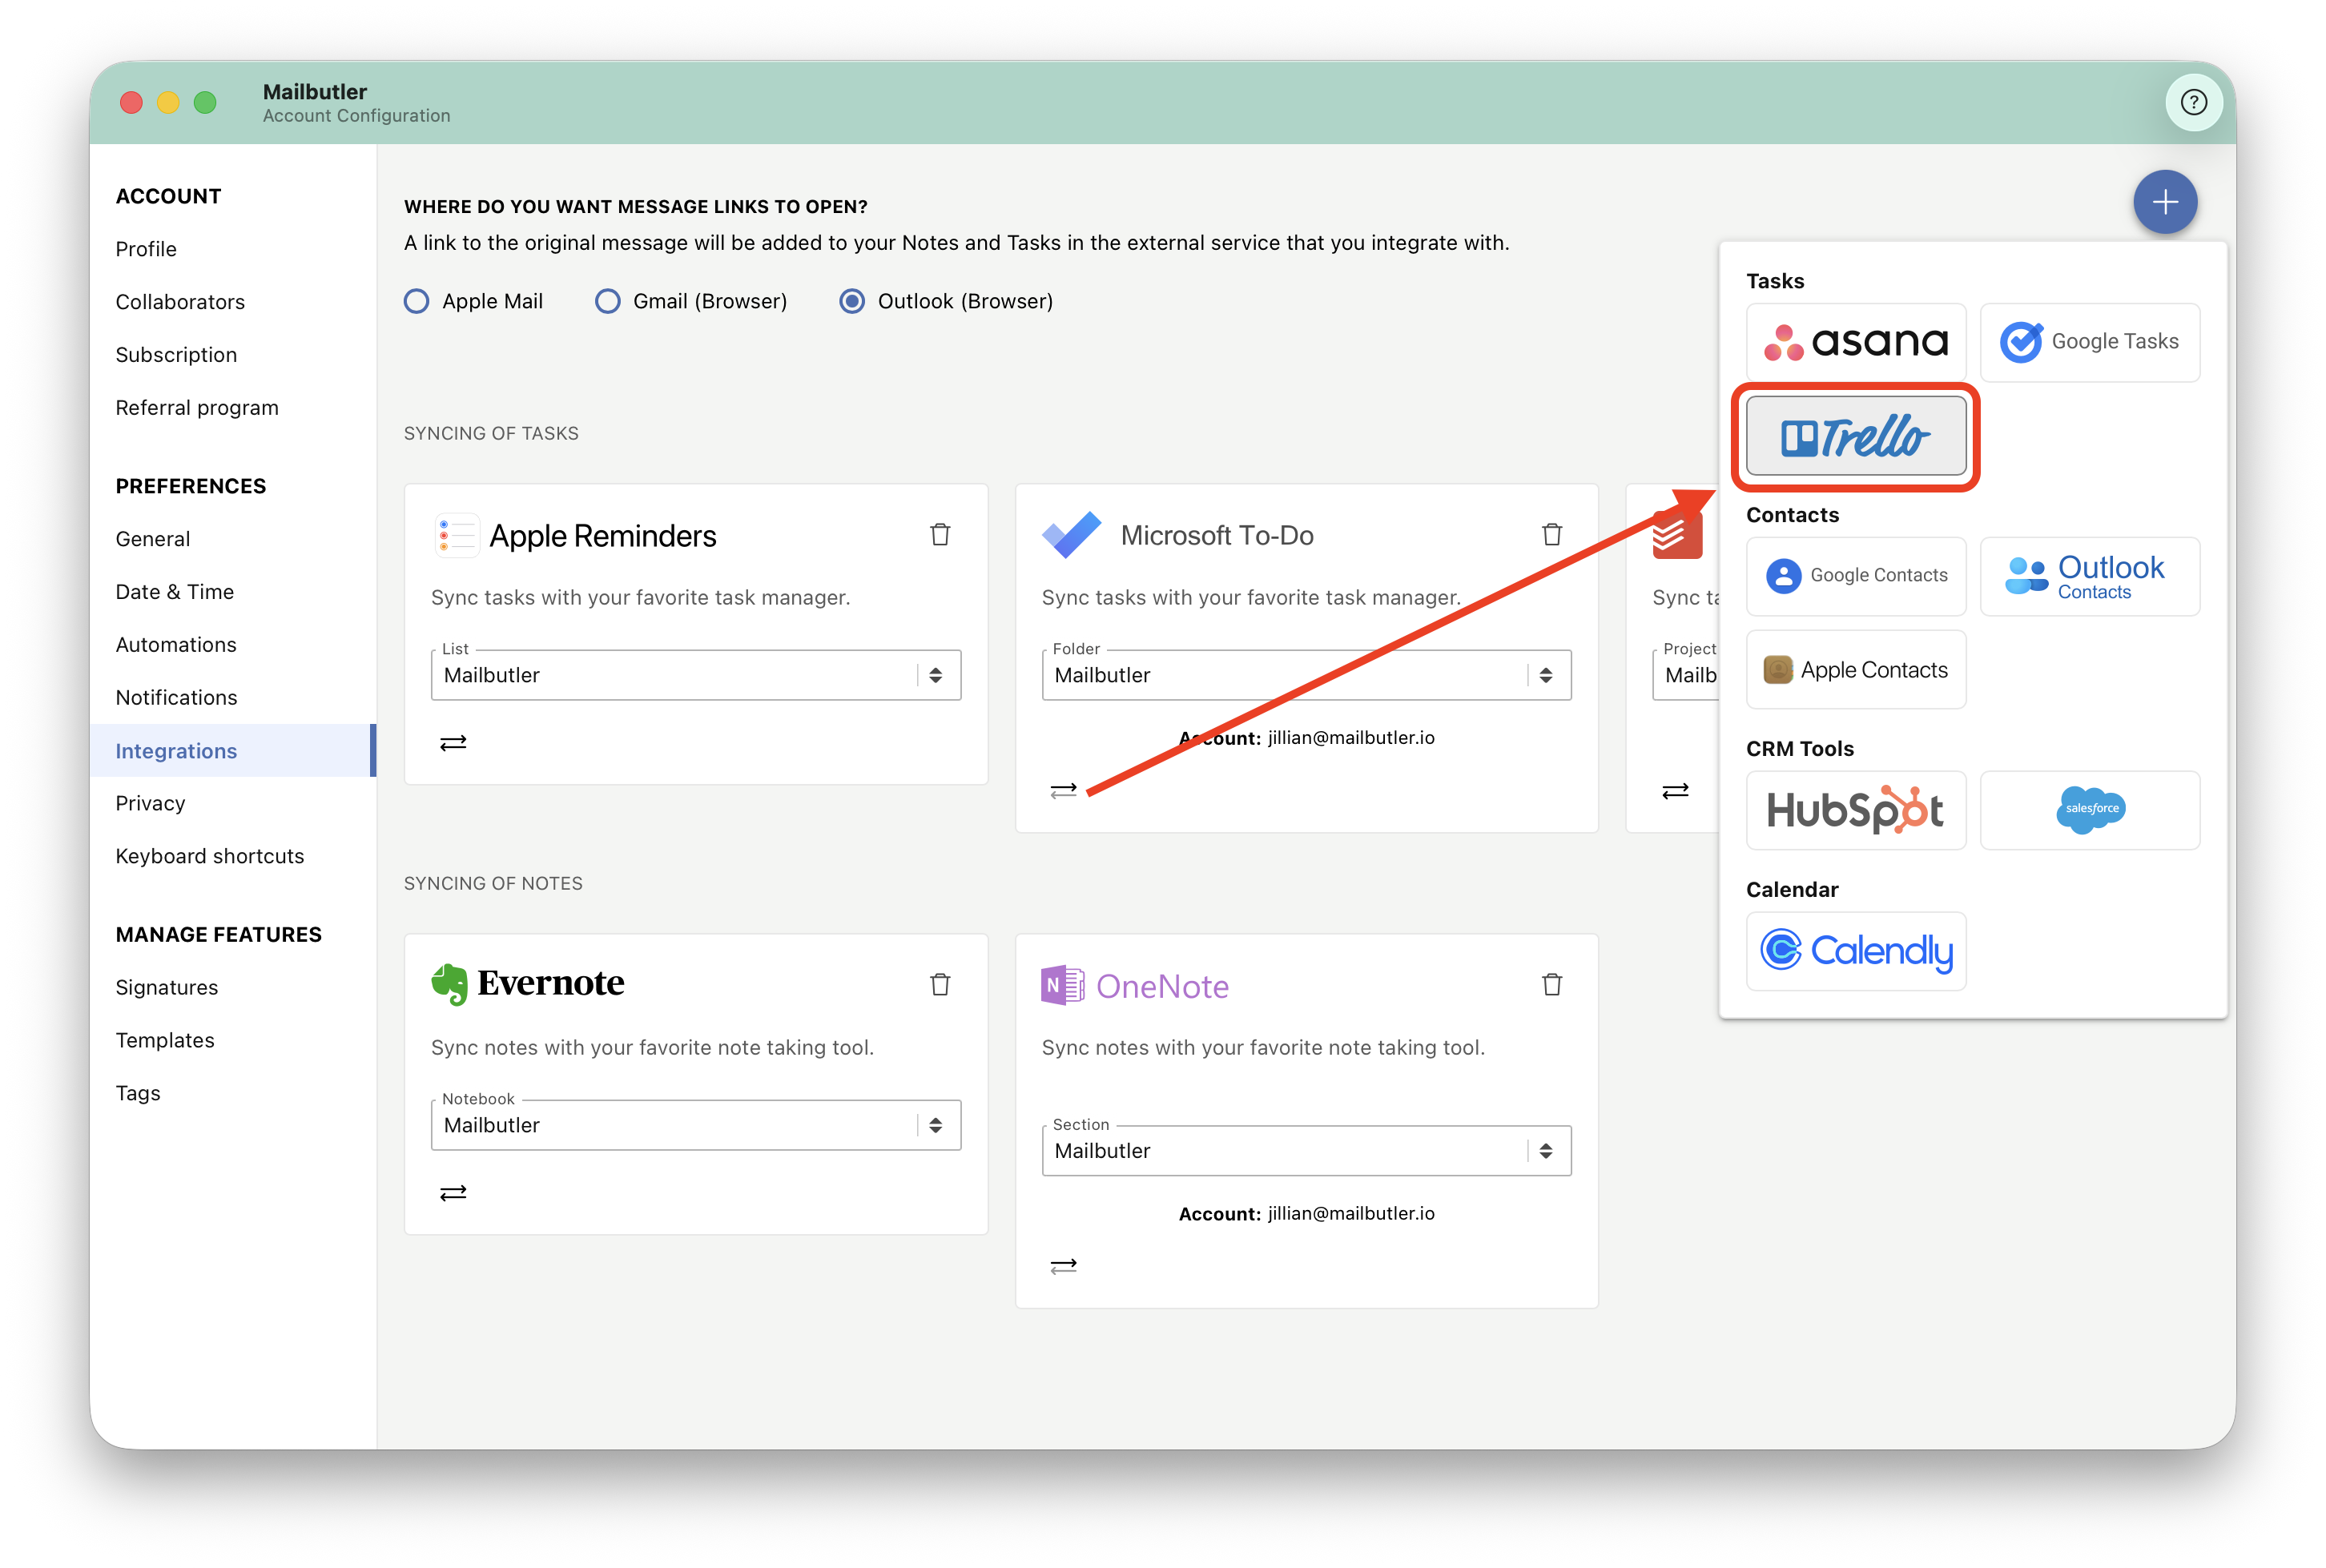Viewport: 2326px width, 1568px height.
Task: Remove the Microsoft To-Do integration with its trash icon
Action: point(1551,535)
